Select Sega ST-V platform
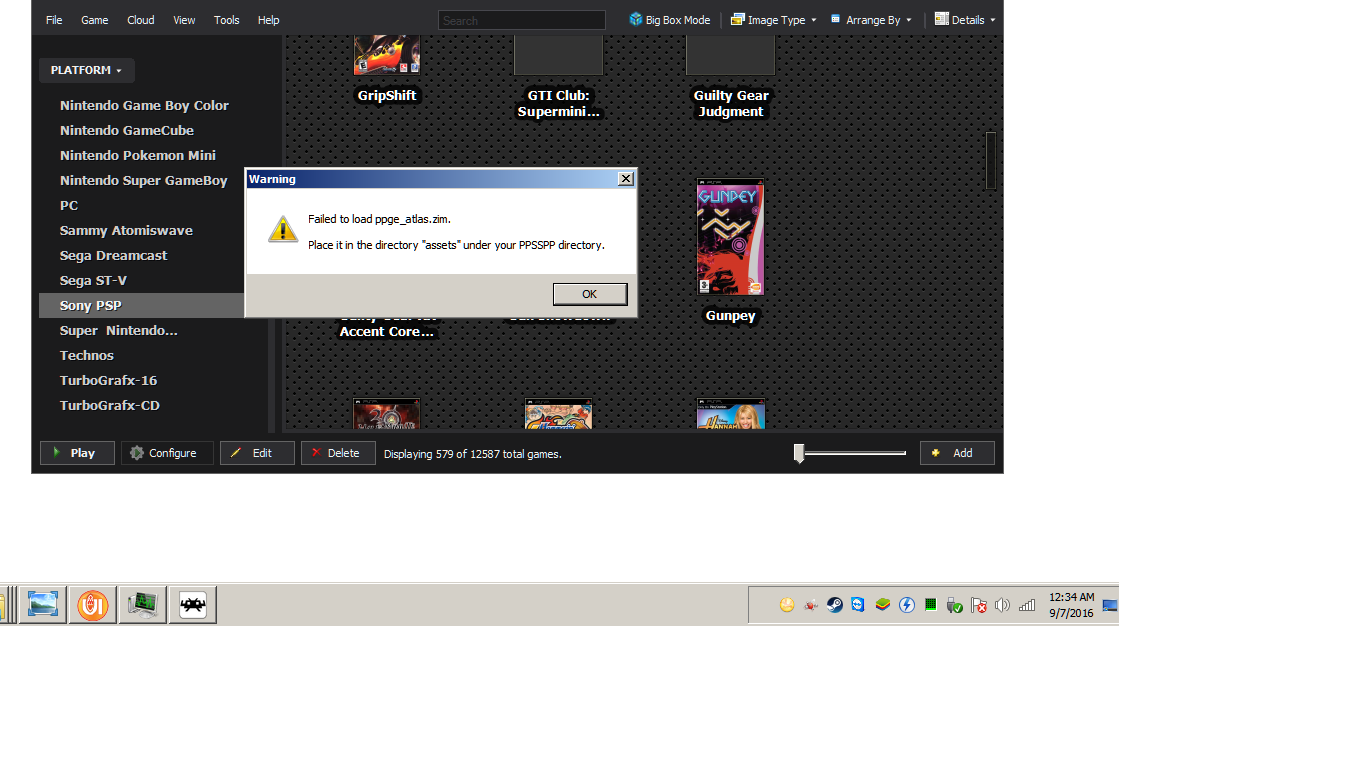Screen dimensions: 1366x768 (93, 280)
